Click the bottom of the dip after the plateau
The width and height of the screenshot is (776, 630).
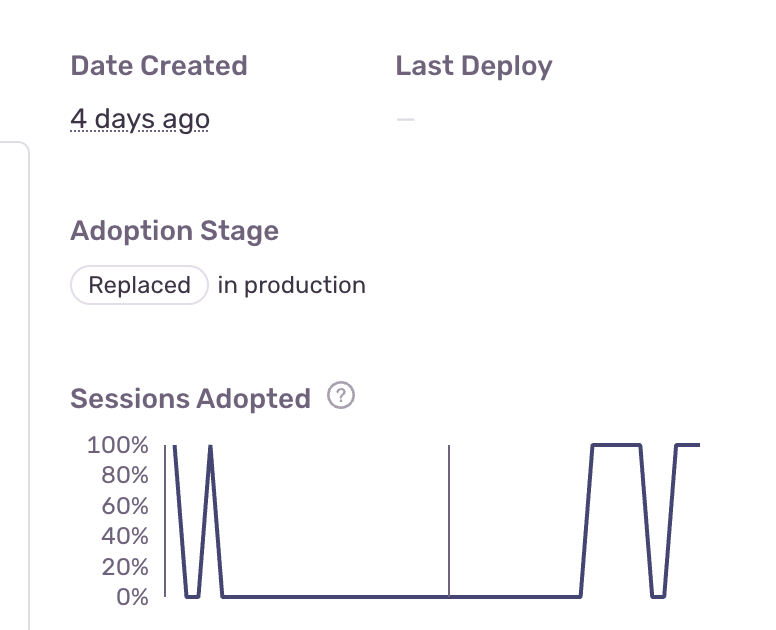point(658,597)
